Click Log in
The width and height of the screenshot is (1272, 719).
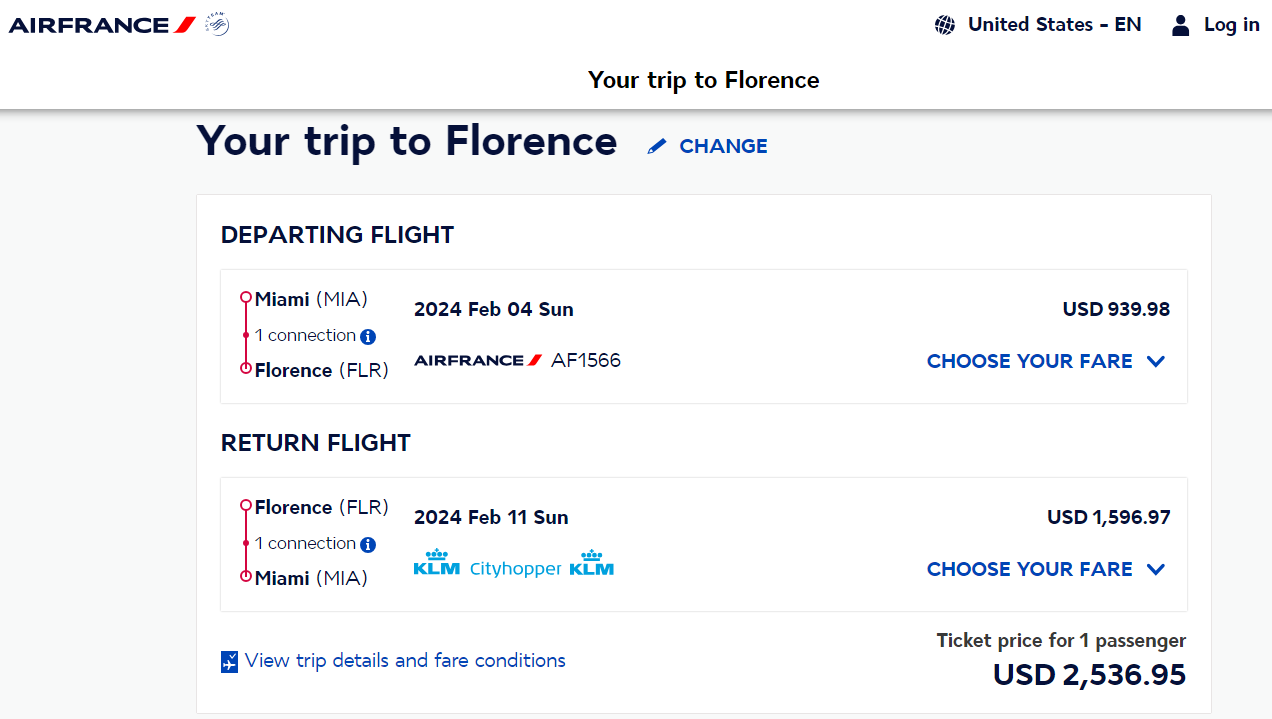pos(1231,25)
